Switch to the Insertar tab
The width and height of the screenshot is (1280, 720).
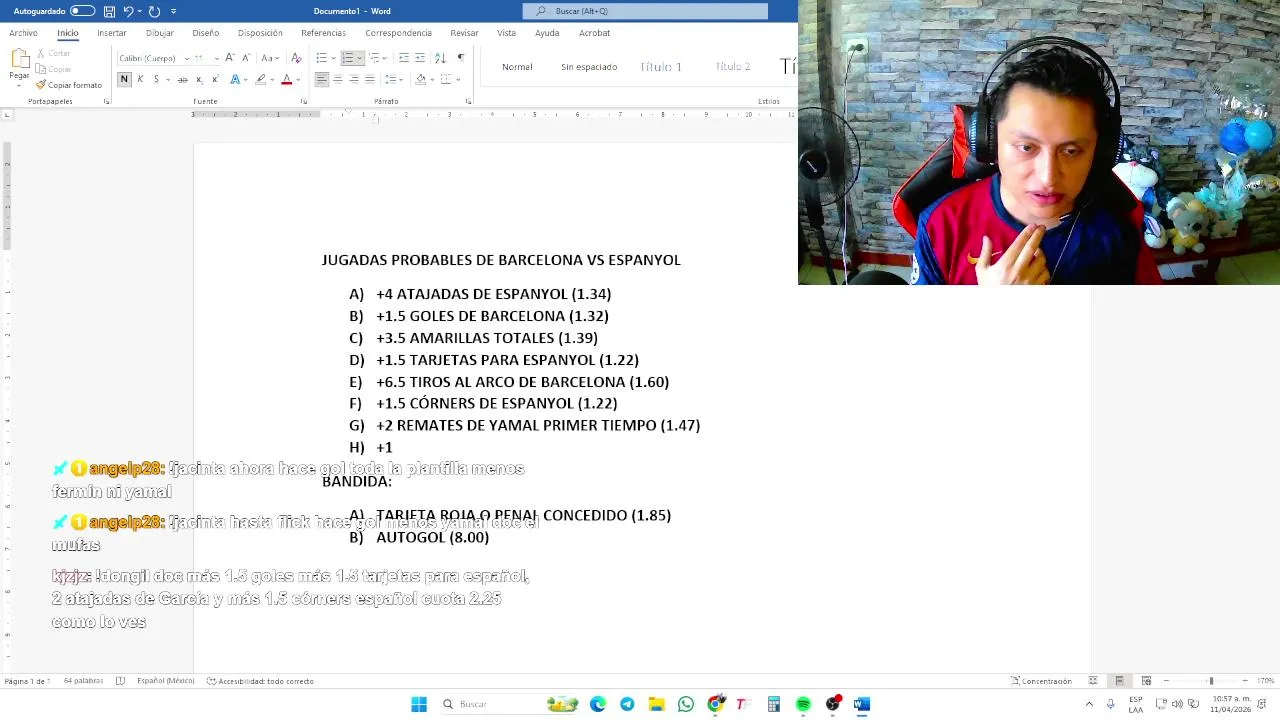(x=112, y=33)
